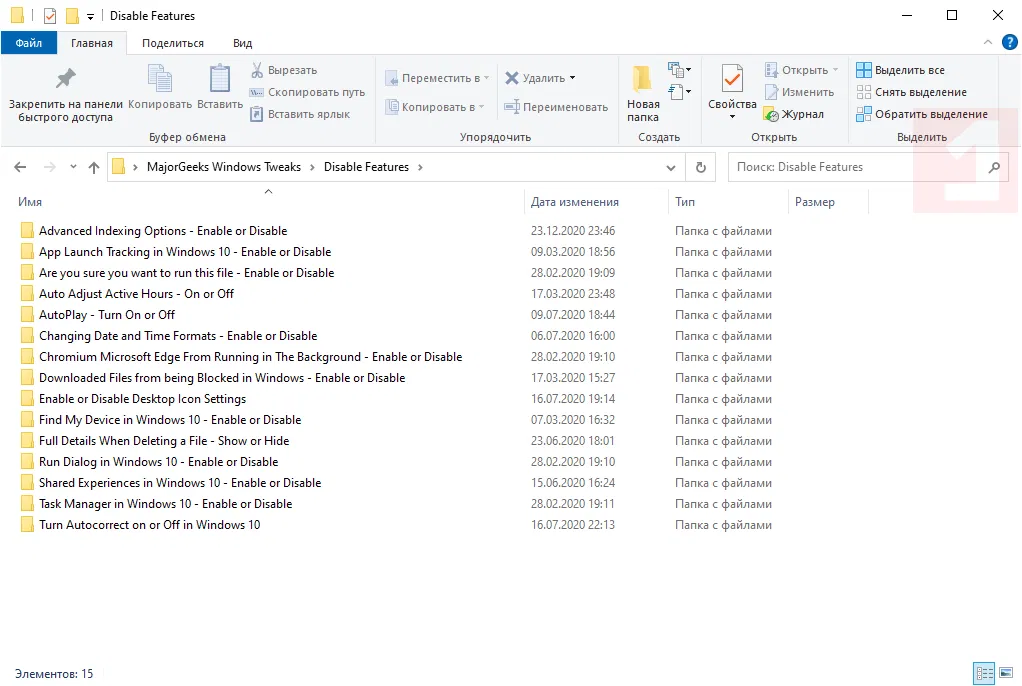Click Снять выделение
This screenshot has width=1022, height=686.
point(911,92)
